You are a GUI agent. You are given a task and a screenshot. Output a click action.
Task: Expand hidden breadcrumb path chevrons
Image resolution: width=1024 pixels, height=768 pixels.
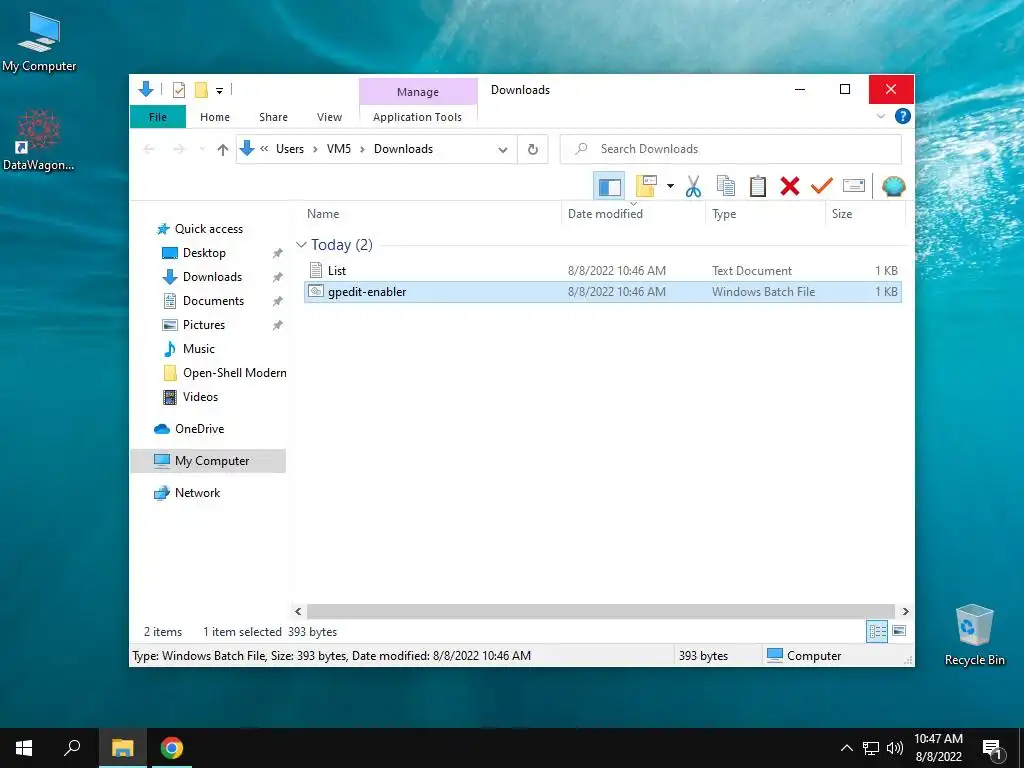tap(264, 149)
